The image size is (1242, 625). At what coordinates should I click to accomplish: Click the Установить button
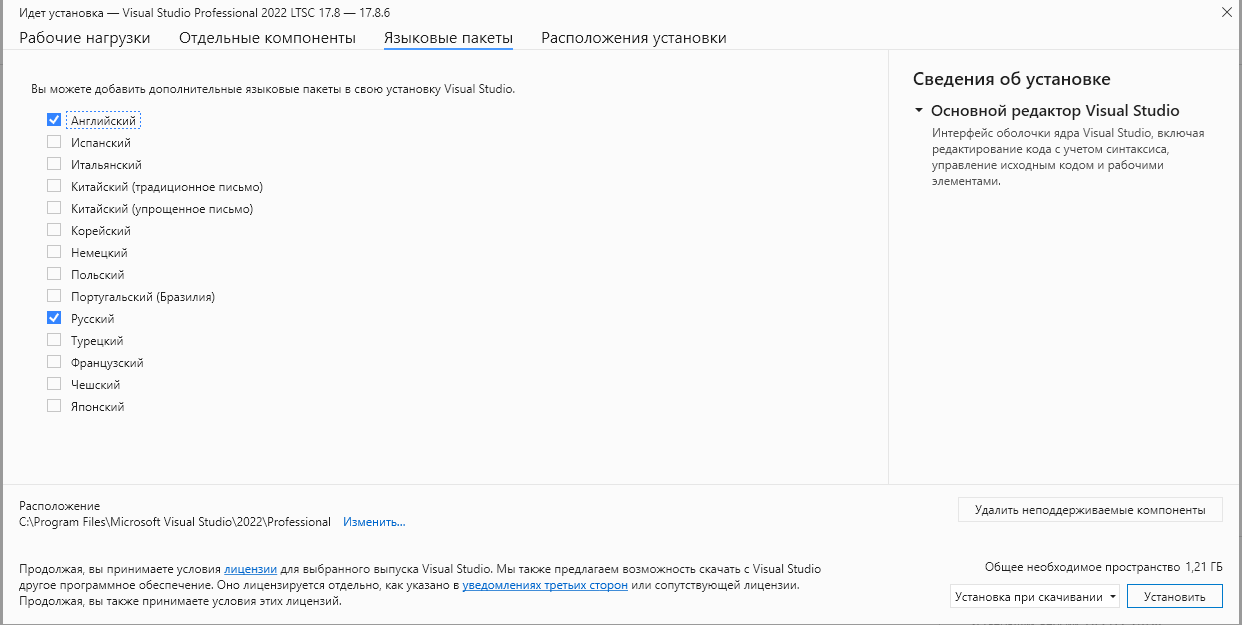click(1175, 597)
